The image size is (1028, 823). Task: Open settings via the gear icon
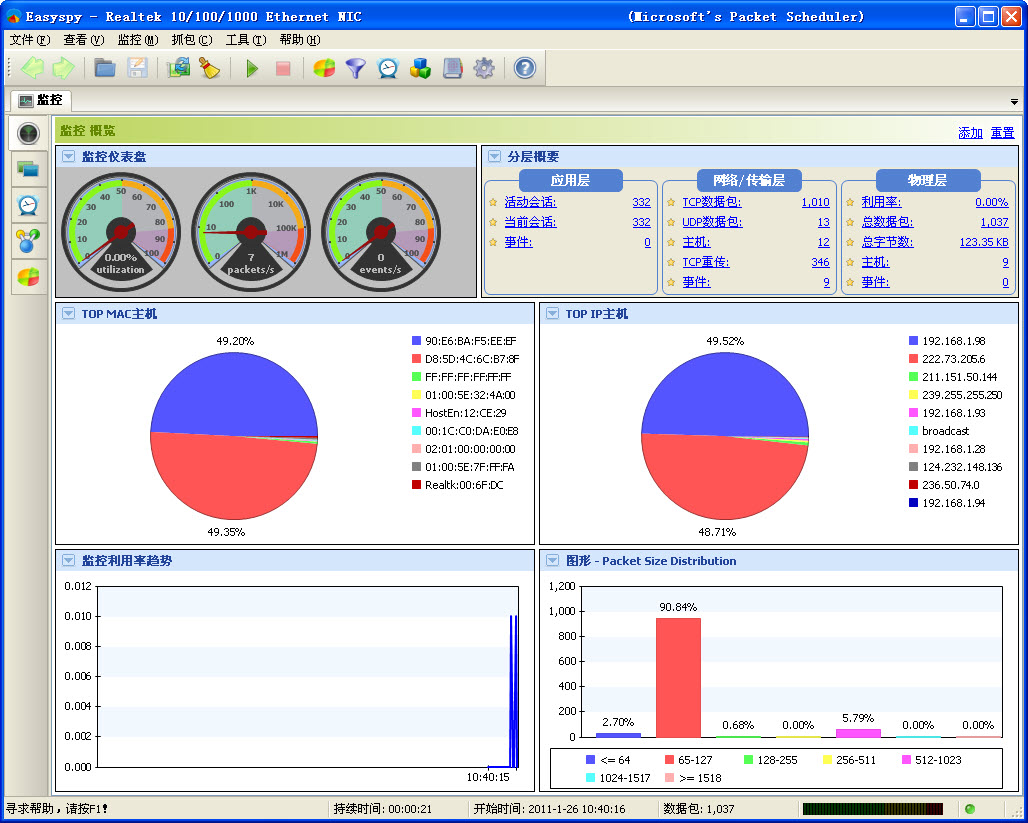click(484, 68)
